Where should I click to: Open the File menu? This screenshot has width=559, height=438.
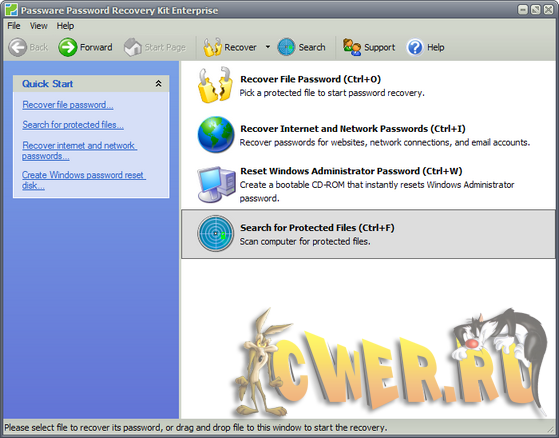(x=14, y=26)
